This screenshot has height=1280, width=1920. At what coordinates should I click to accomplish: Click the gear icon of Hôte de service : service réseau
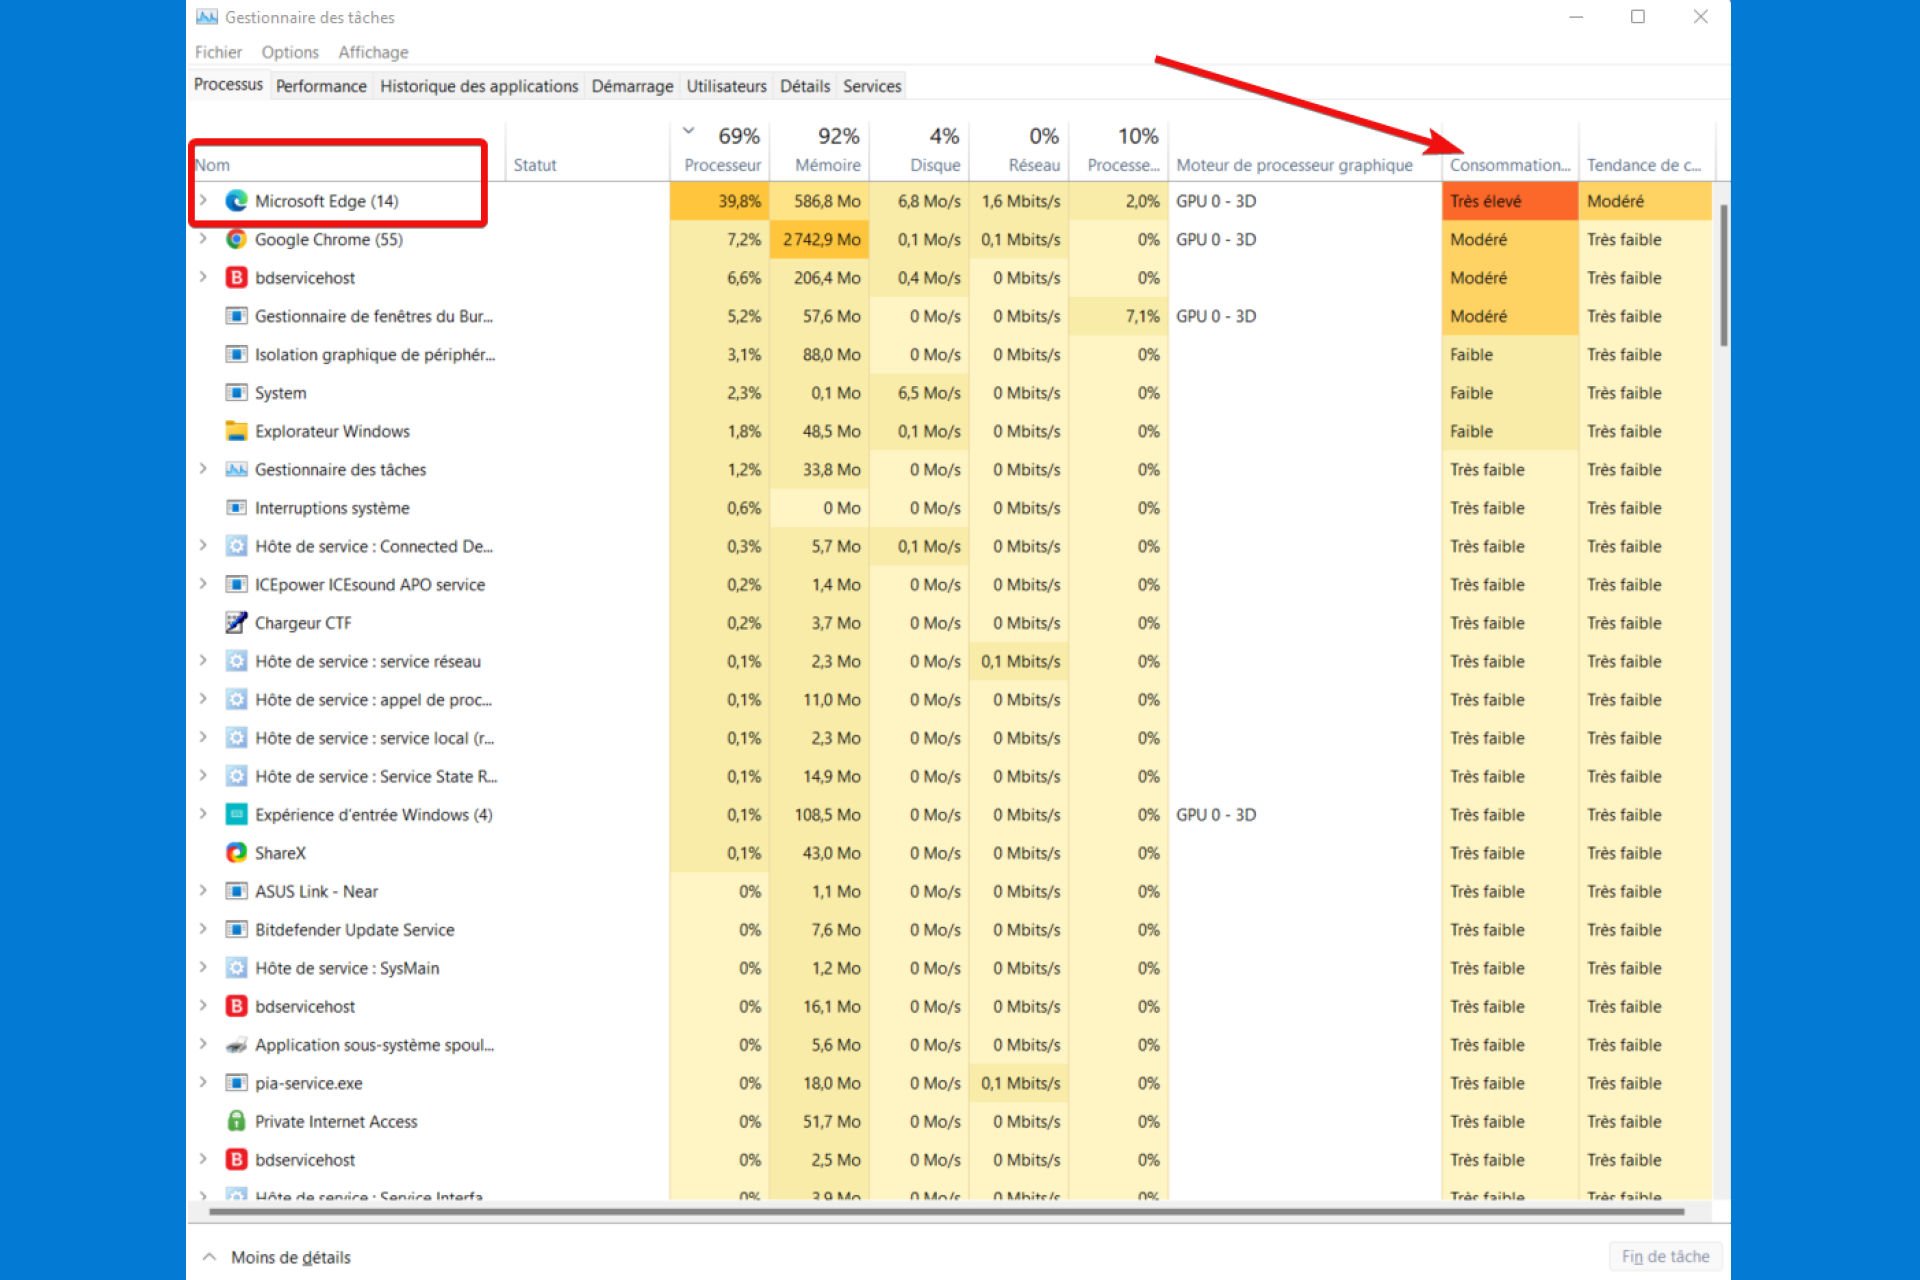click(236, 661)
